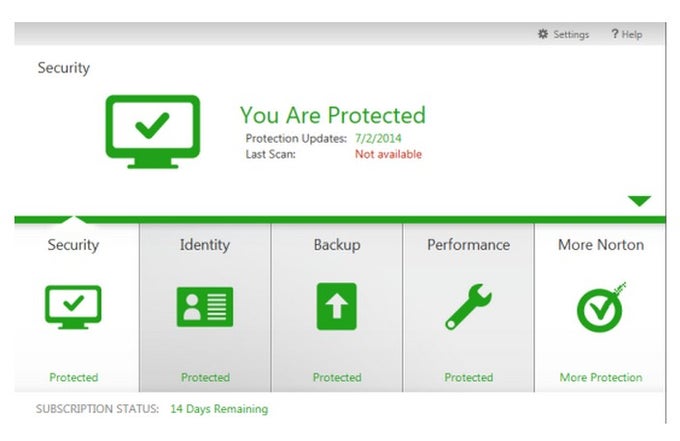Click the More Norton checkmark logo
Viewport: 680px width, 441px height.
[601, 308]
